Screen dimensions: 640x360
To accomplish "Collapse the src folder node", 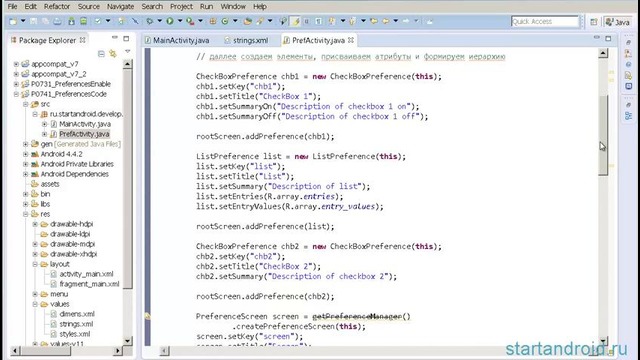I will [26, 104].
